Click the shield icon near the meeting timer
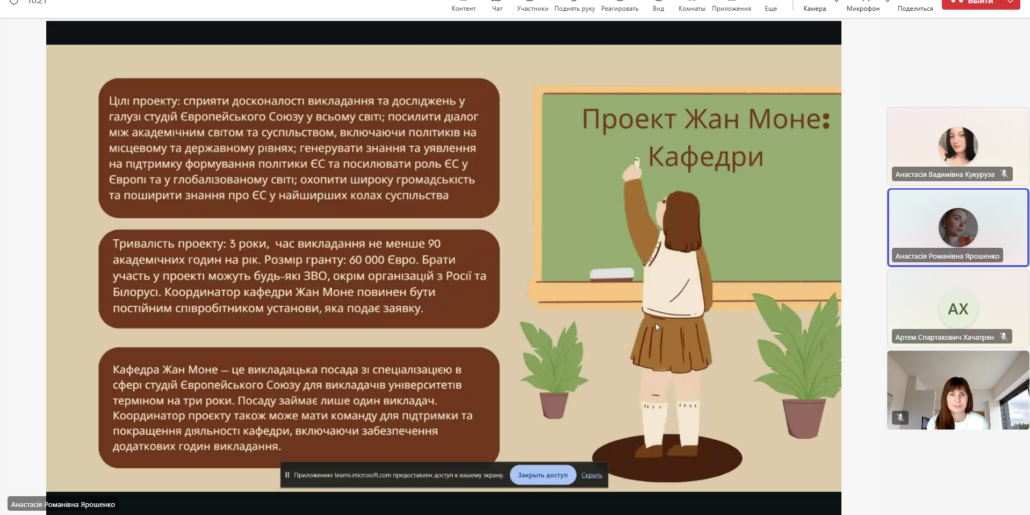Viewport: 1030px width, 515px height. (x=14, y=3)
